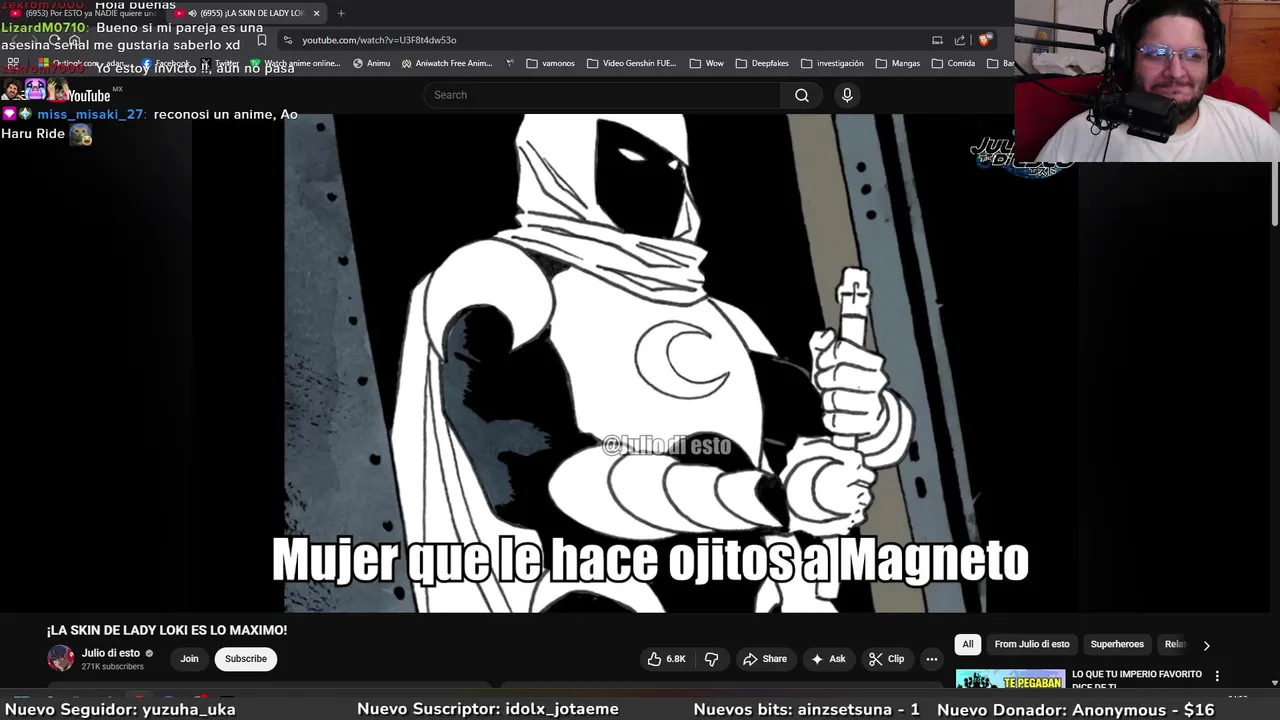Open the vamonos bookmarks folder
The image size is (1280, 720).
(x=550, y=63)
